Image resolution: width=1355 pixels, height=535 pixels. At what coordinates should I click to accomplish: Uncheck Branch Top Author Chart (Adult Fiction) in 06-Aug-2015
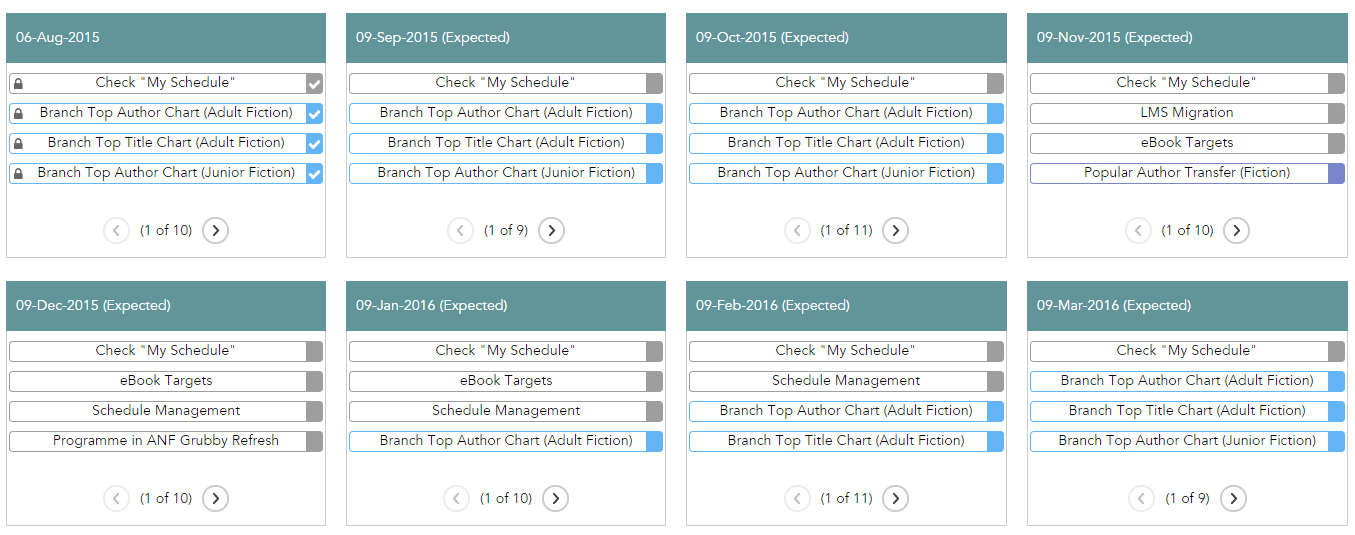tap(314, 114)
